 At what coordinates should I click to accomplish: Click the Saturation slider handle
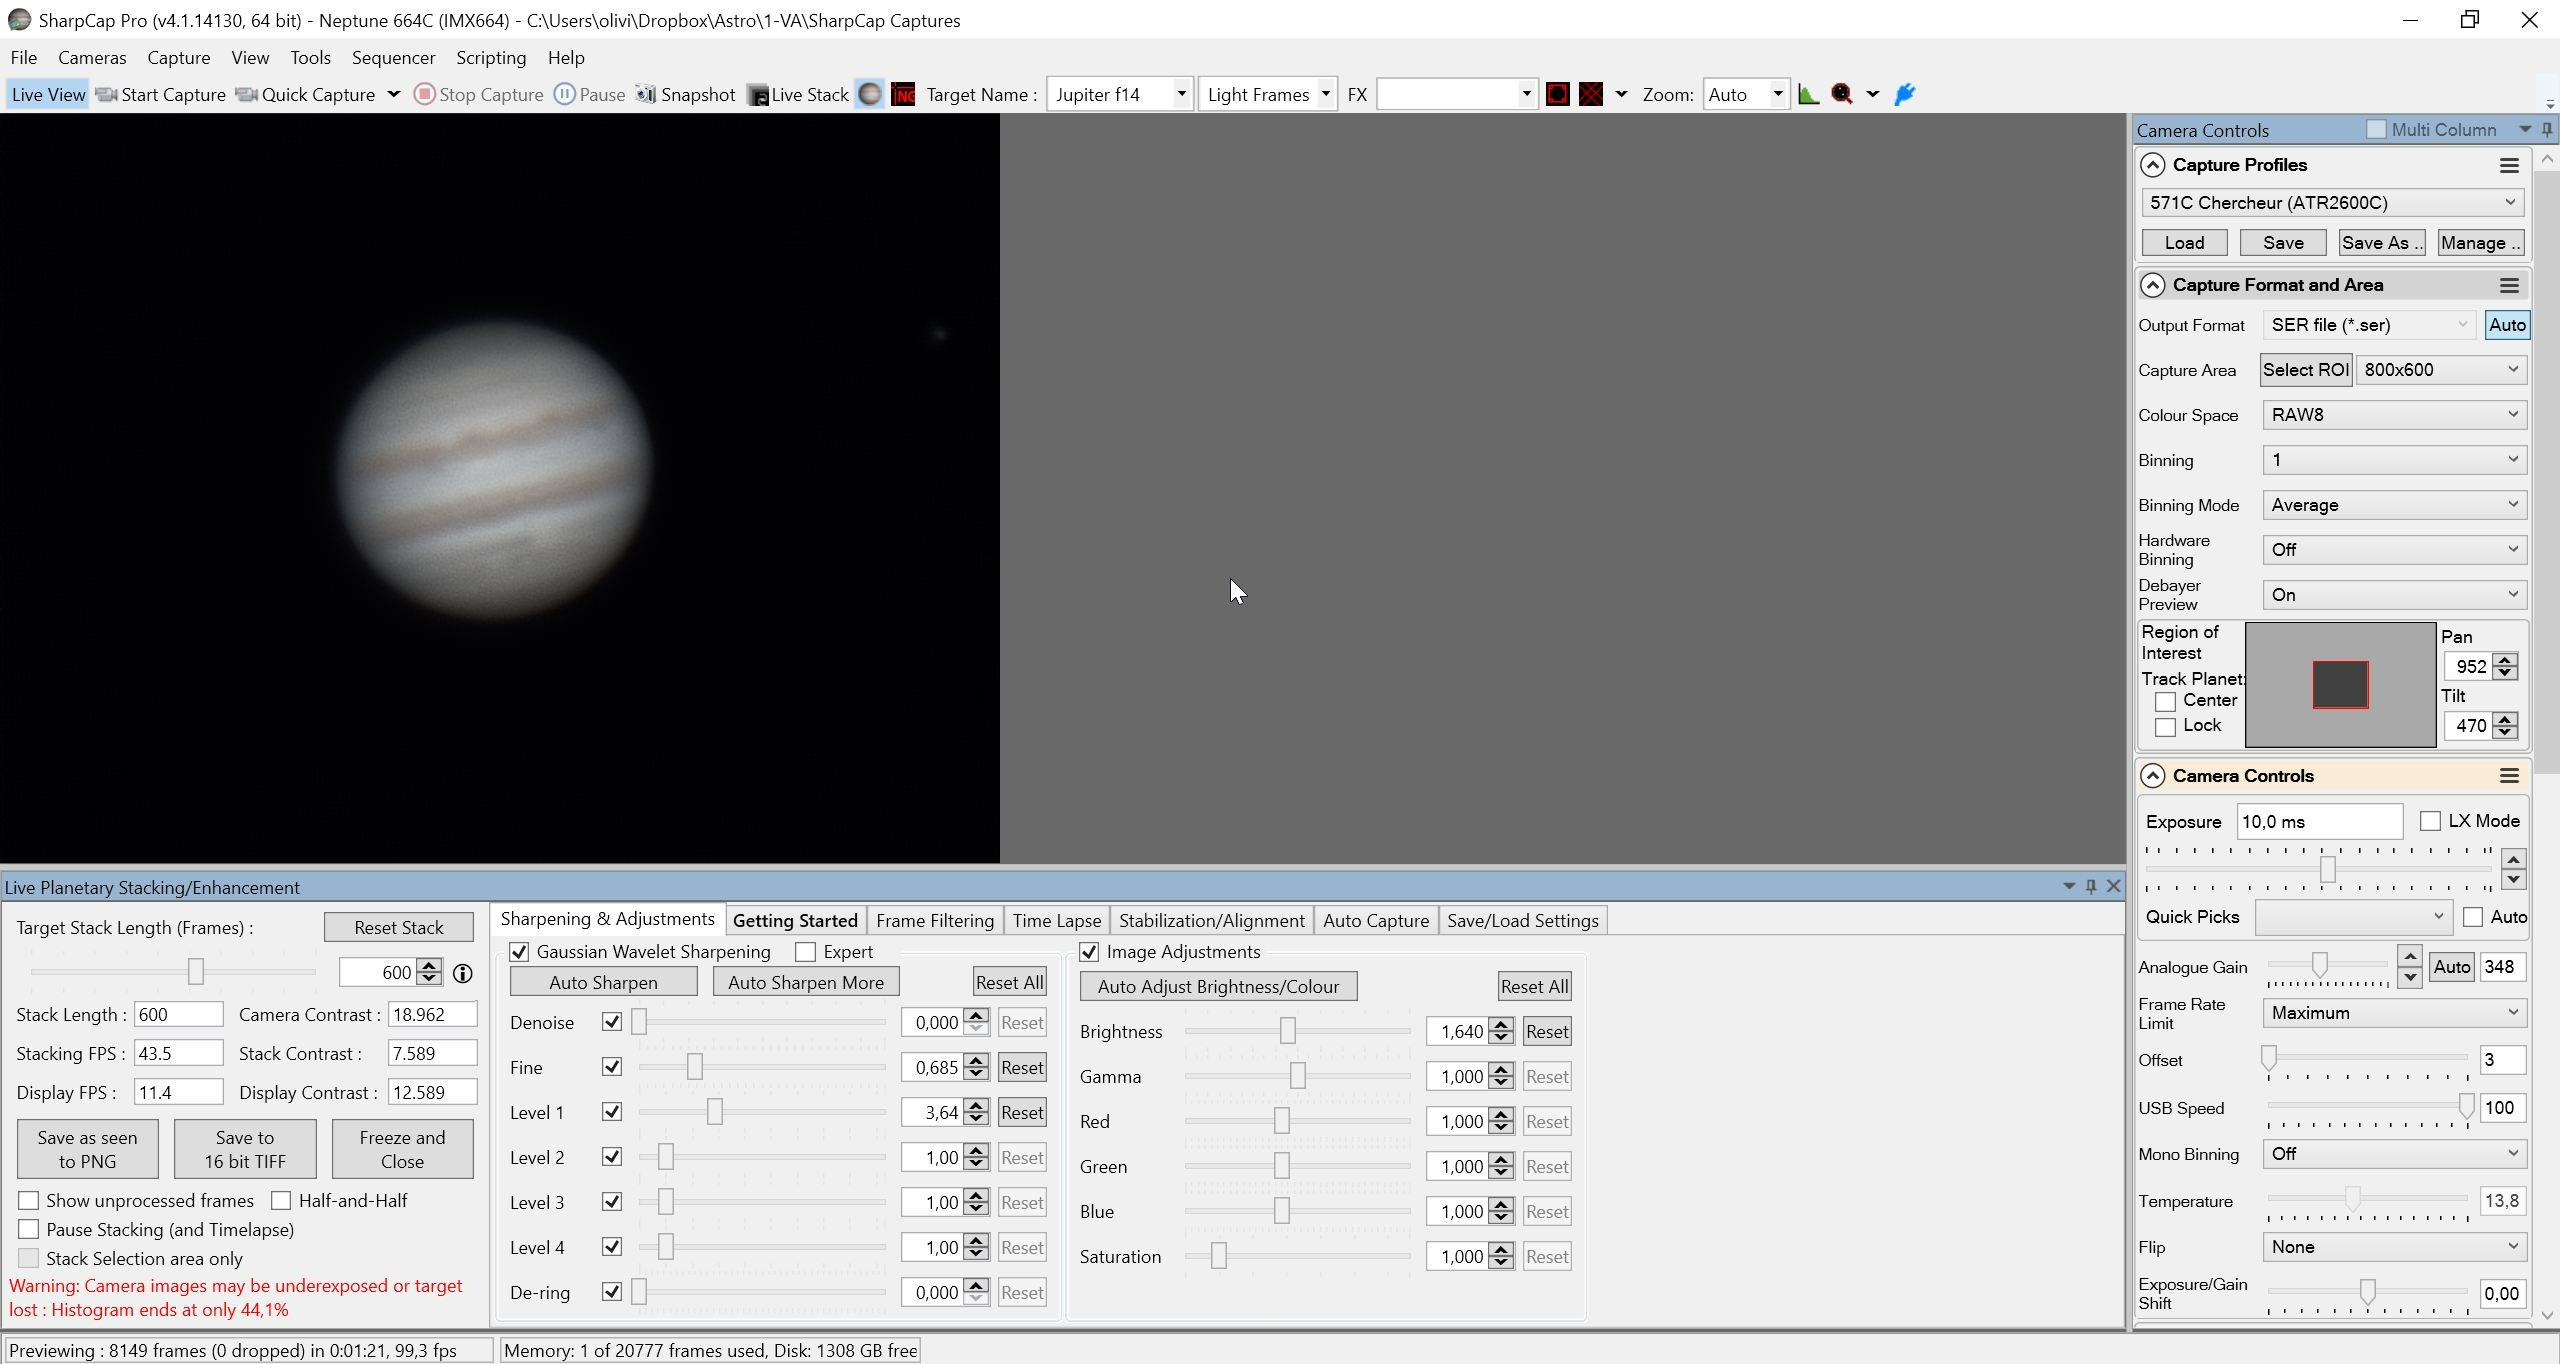pyautogui.click(x=1218, y=1256)
